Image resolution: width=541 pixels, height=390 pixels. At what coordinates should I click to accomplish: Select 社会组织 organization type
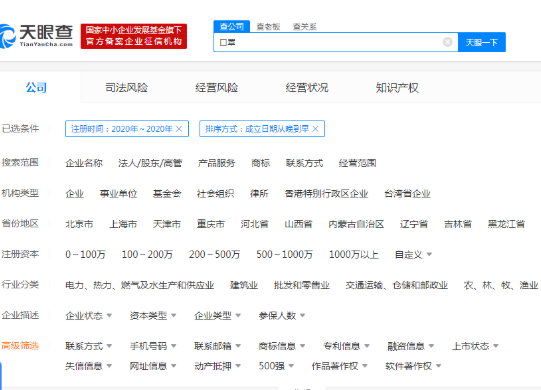[x=215, y=194]
